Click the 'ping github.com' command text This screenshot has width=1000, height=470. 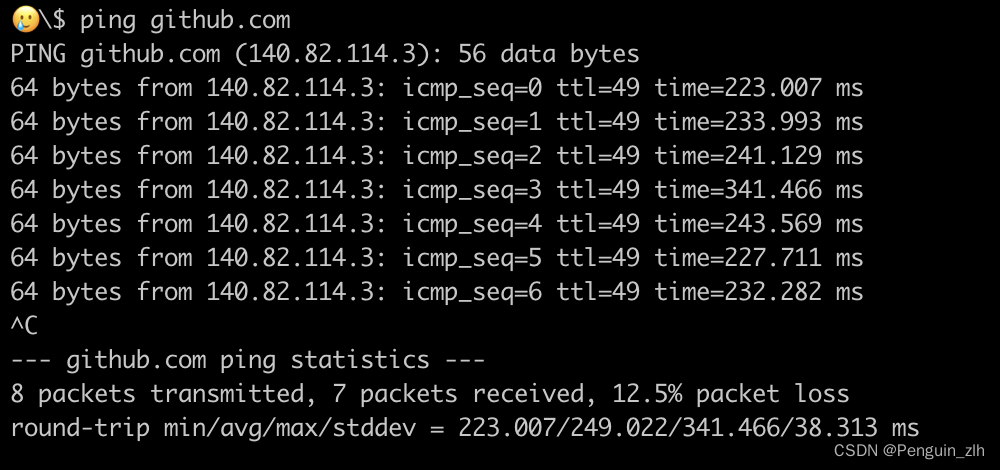185,20
